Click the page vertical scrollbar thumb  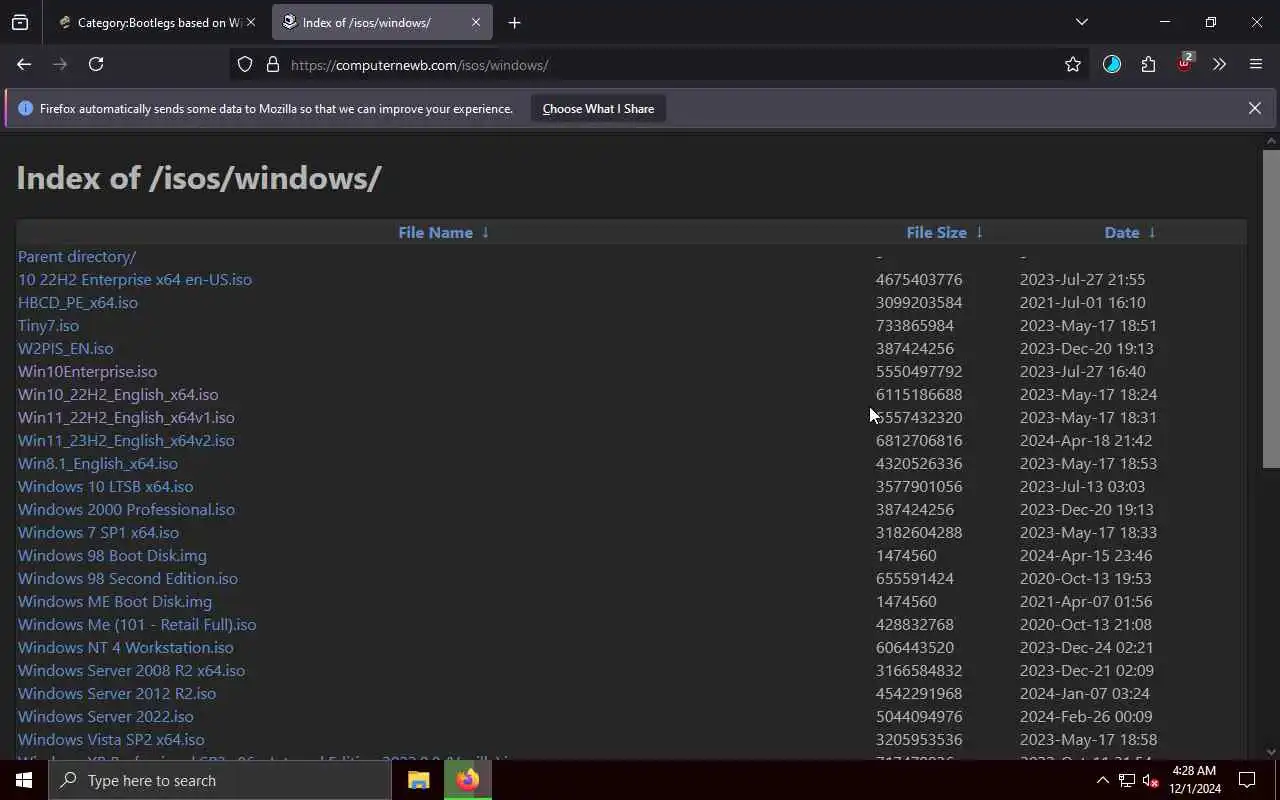pos(1271,308)
